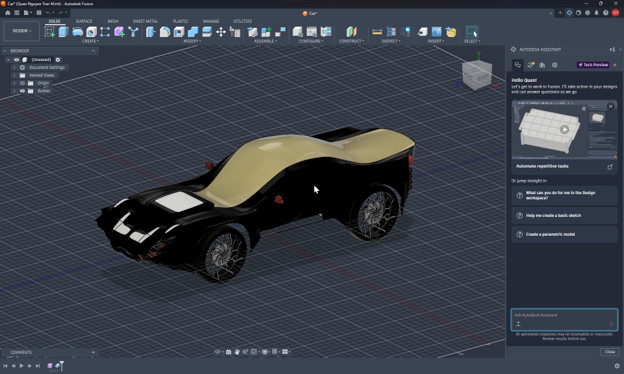Click the Measure tool icon
The width and height of the screenshot is (624, 374).
pos(377,32)
